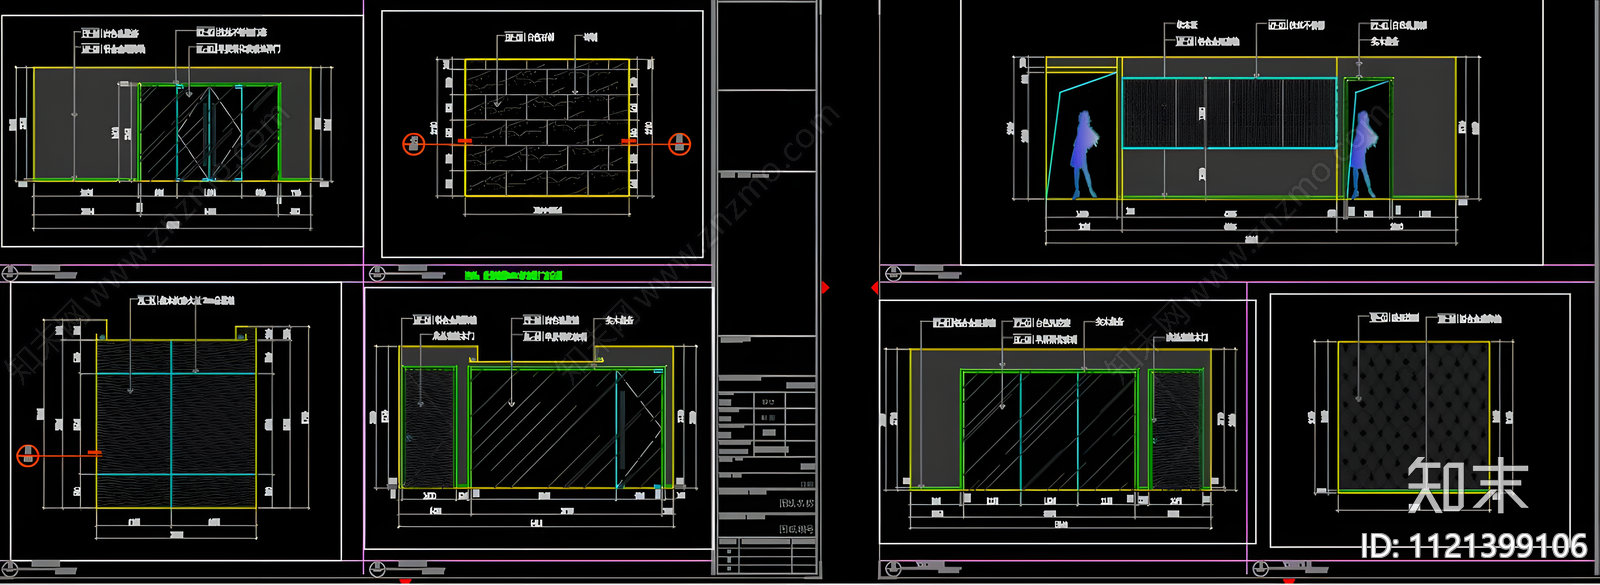Click the title bubble under the marble wall elevation
1600x585 pixels.
point(378,273)
